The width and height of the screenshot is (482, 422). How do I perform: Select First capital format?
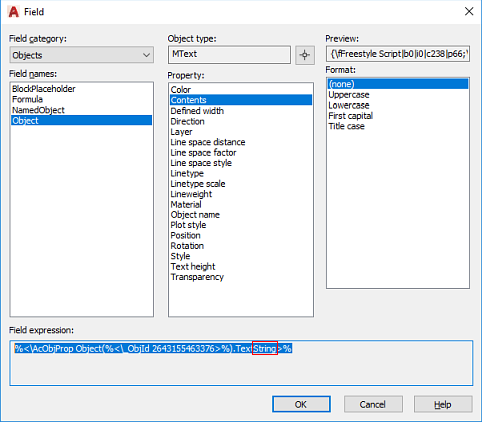(x=350, y=116)
